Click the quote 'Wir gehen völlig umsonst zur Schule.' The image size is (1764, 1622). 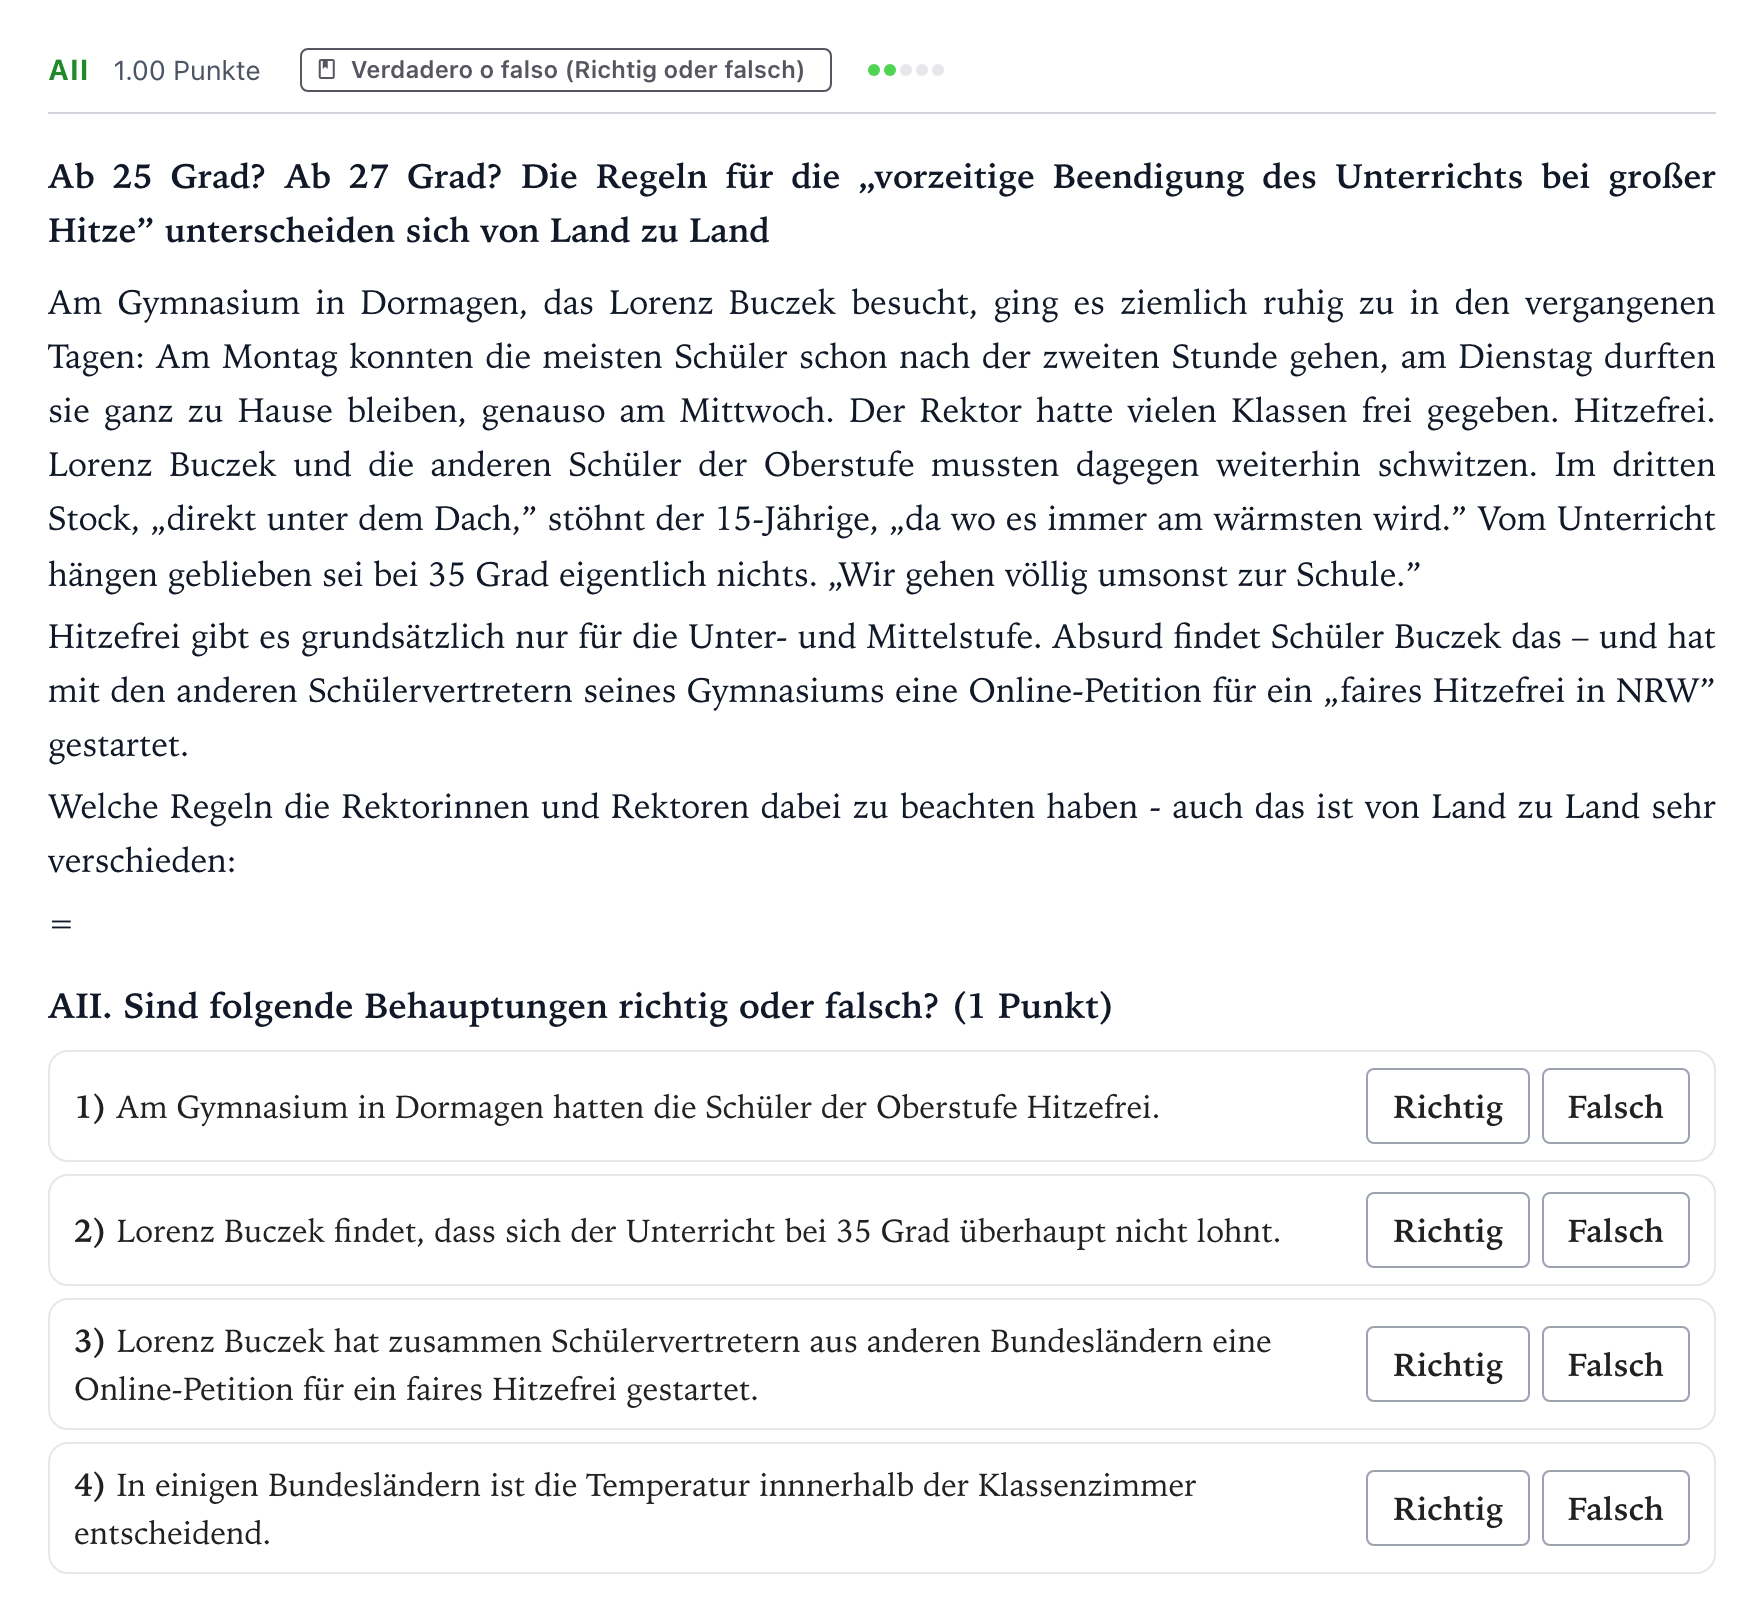pos(1124,575)
